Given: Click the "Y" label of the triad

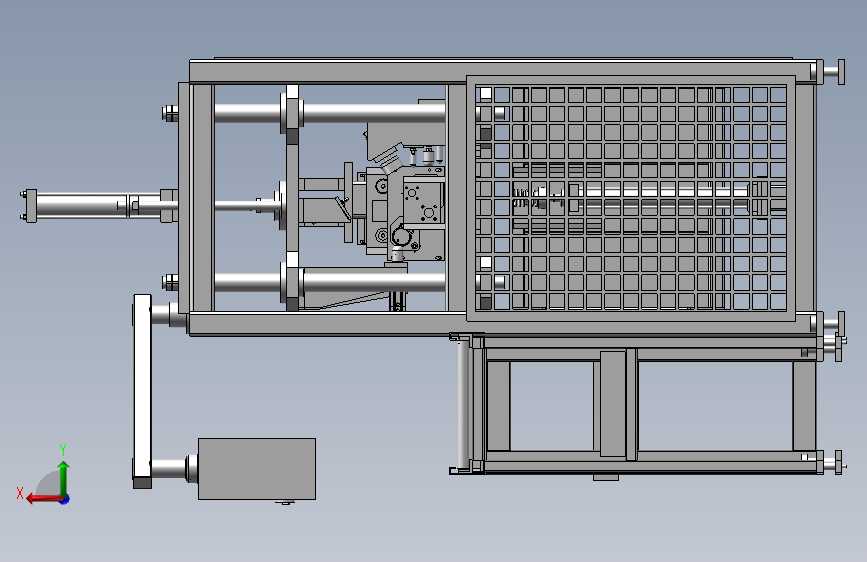Looking at the screenshot, I should tap(63, 449).
